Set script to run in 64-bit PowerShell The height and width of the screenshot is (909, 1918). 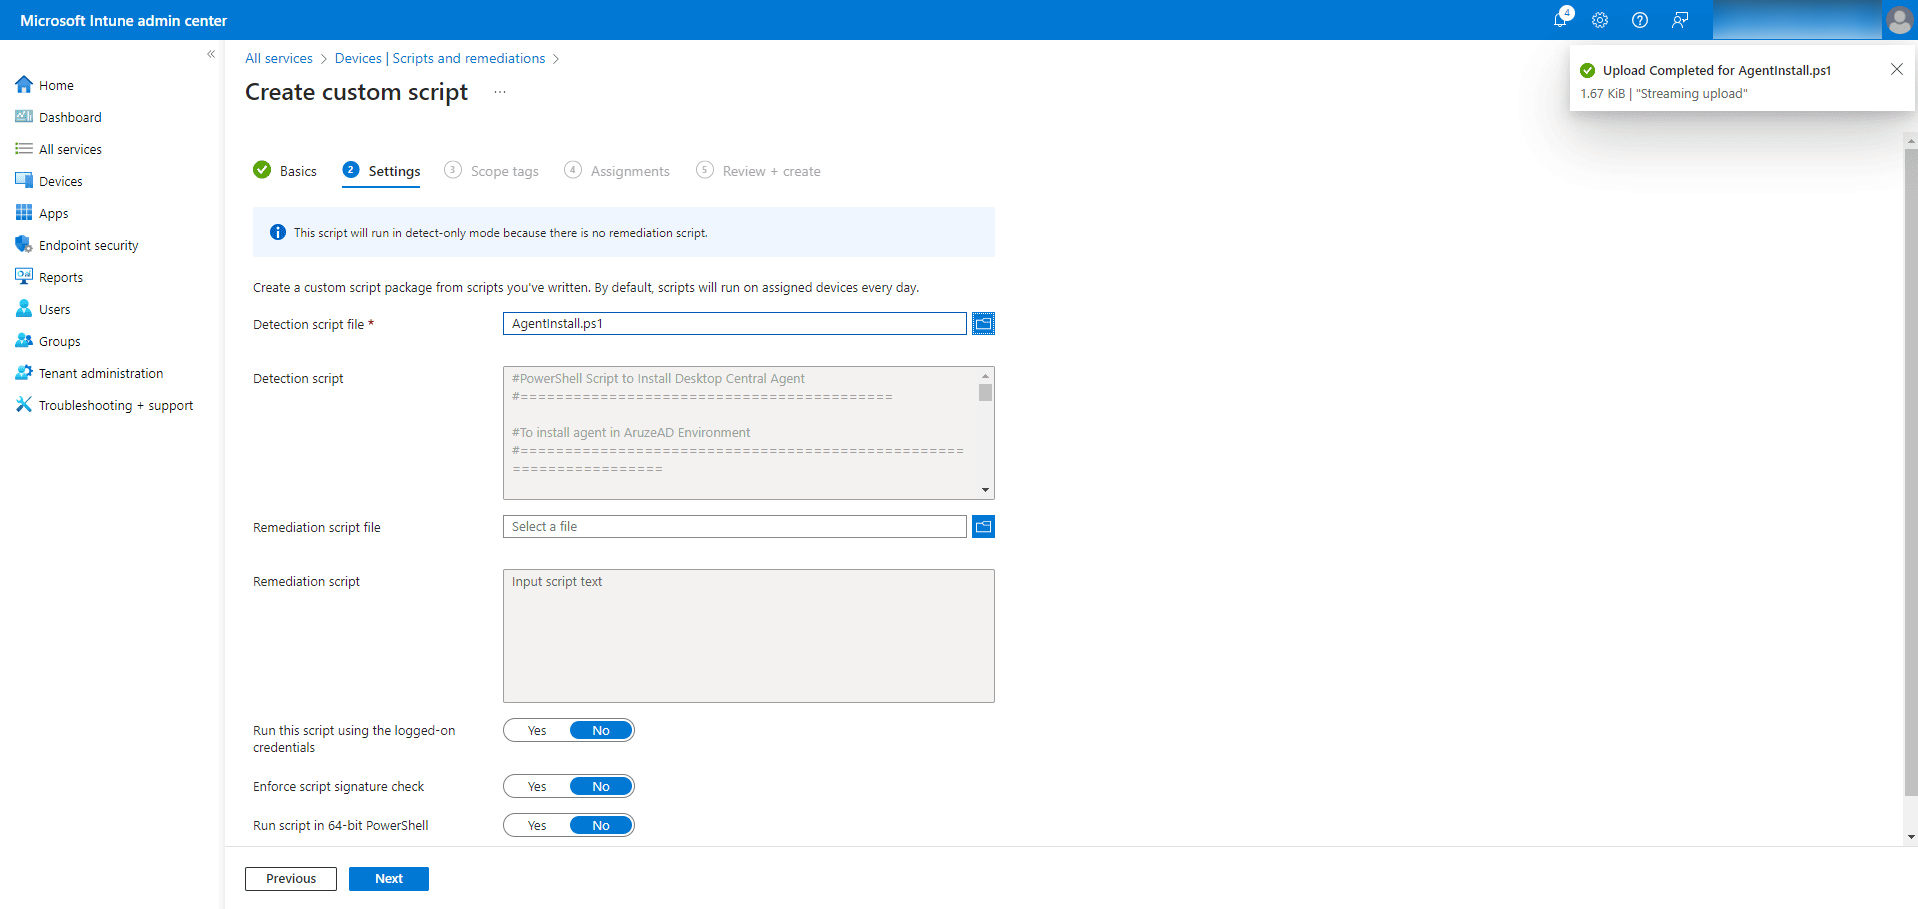pyautogui.click(x=536, y=824)
